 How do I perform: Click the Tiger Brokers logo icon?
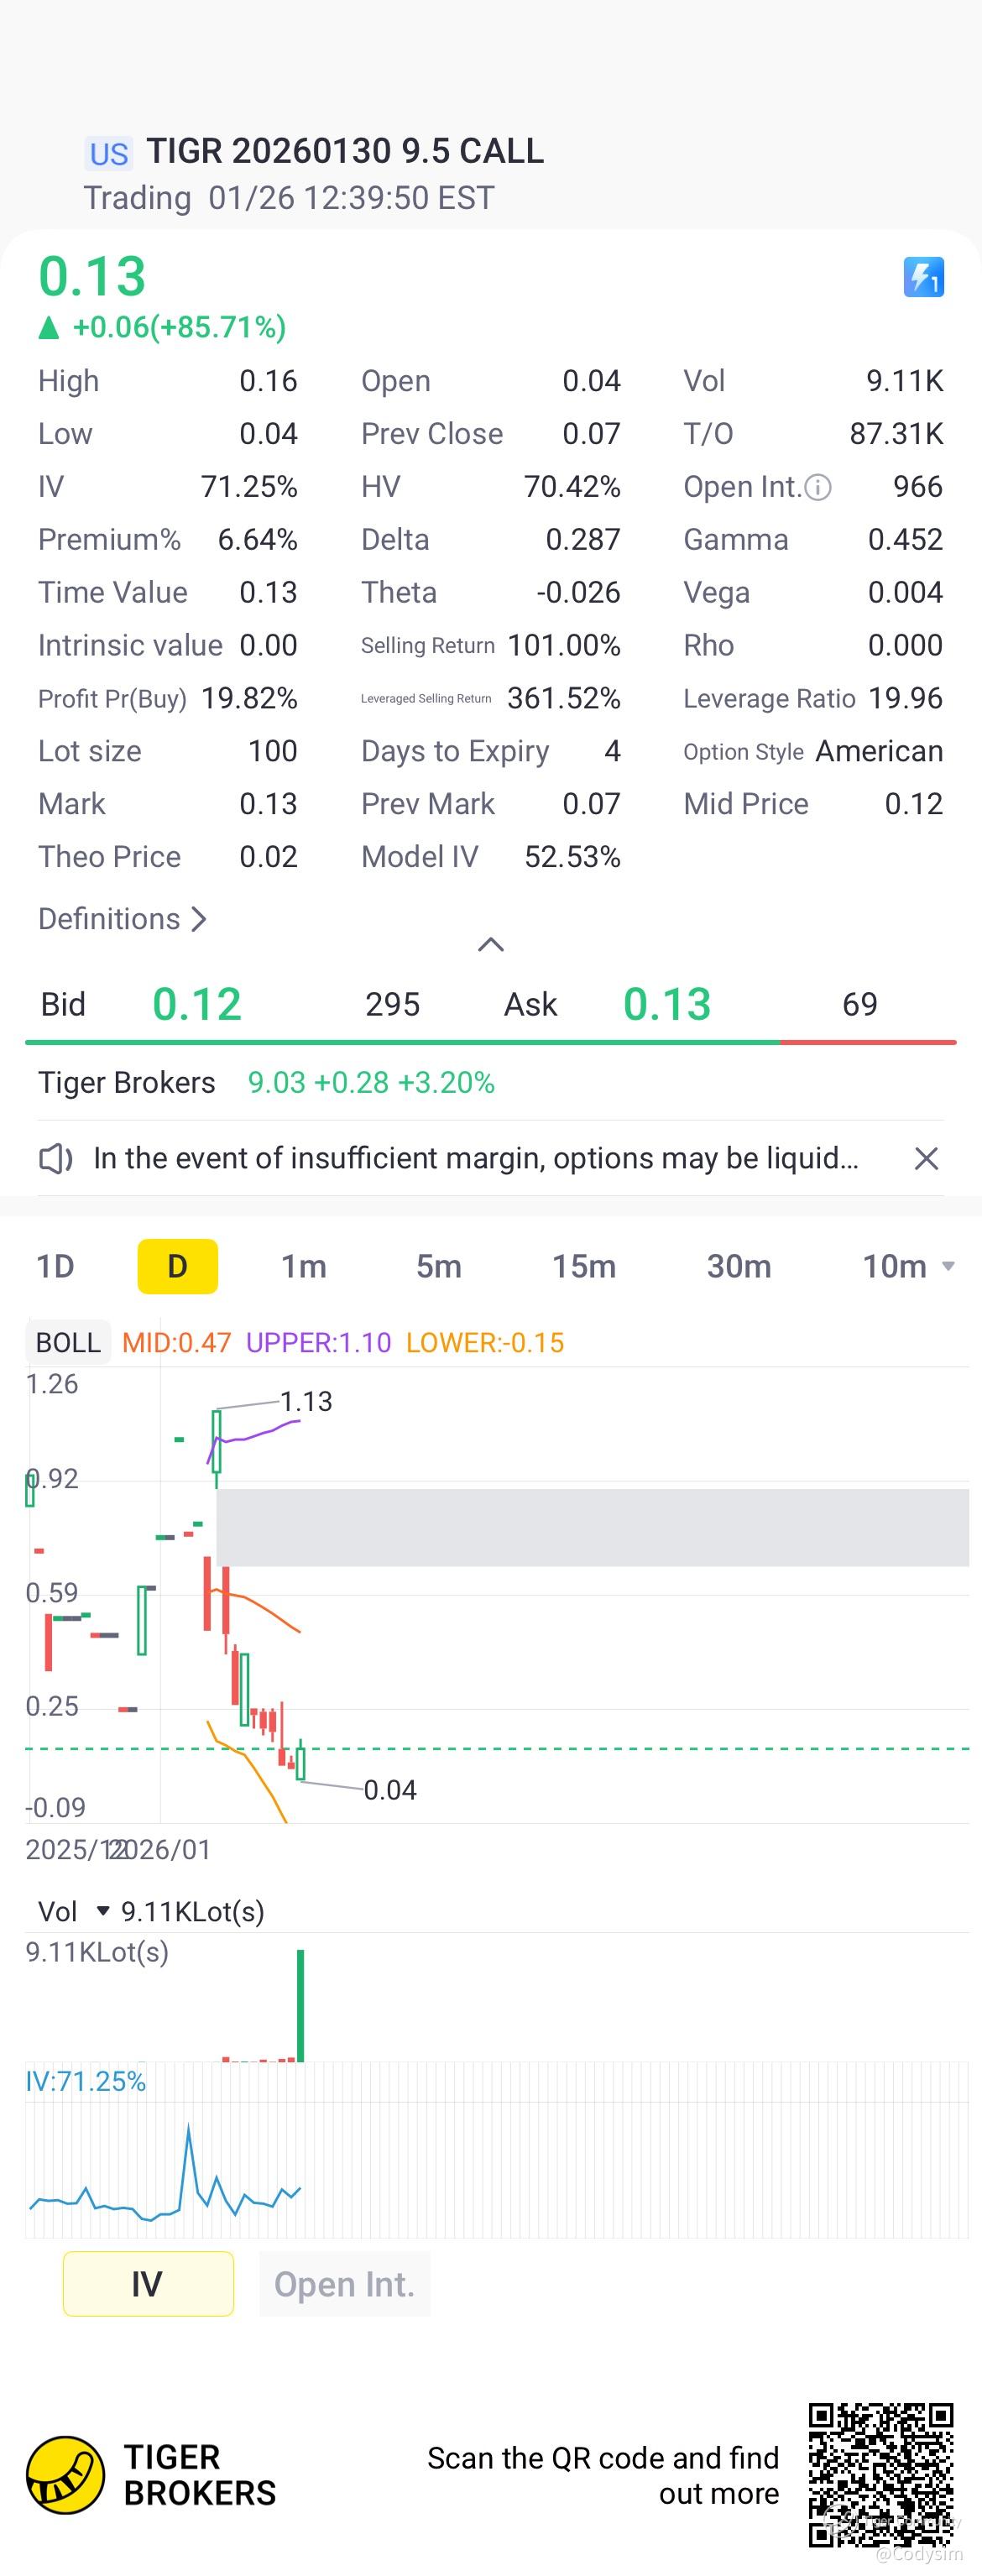65,2474
